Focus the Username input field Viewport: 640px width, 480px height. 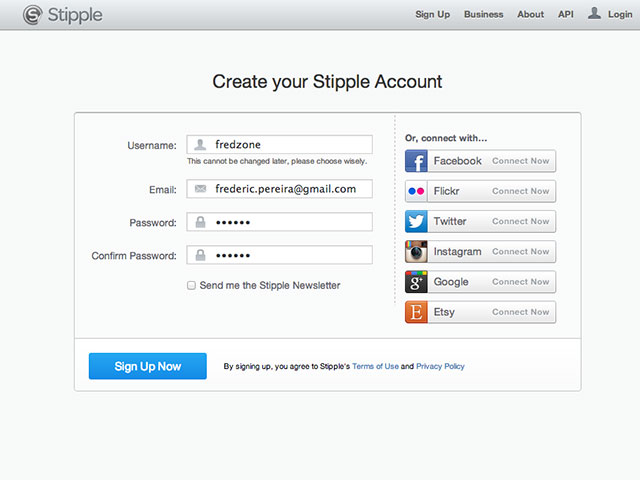pyautogui.click(x=280, y=144)
